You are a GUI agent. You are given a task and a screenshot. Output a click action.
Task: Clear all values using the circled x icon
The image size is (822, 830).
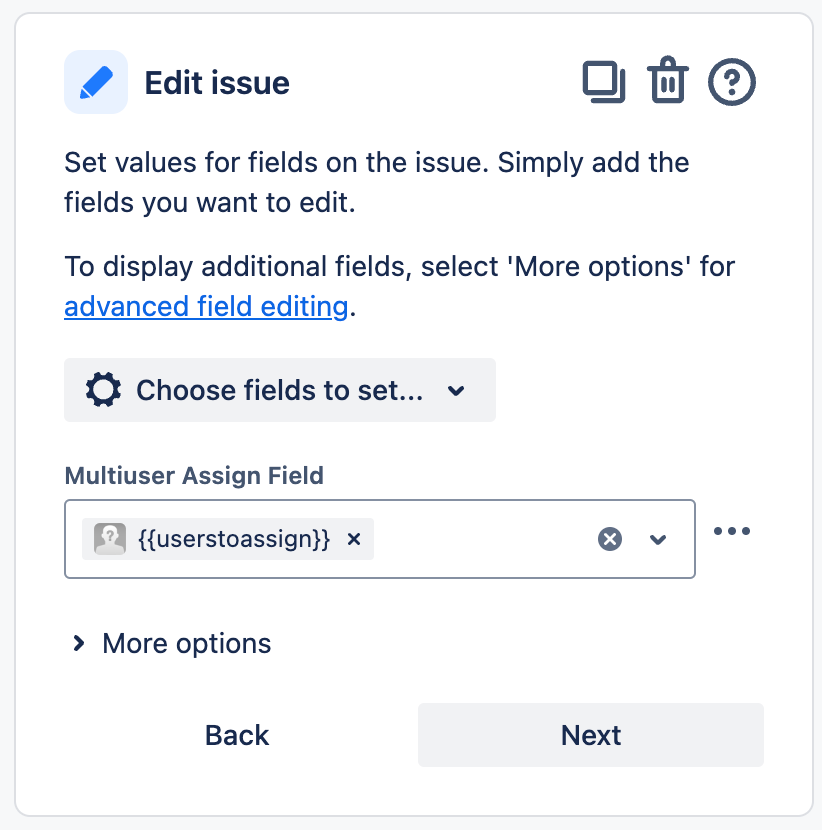point(610,539)
